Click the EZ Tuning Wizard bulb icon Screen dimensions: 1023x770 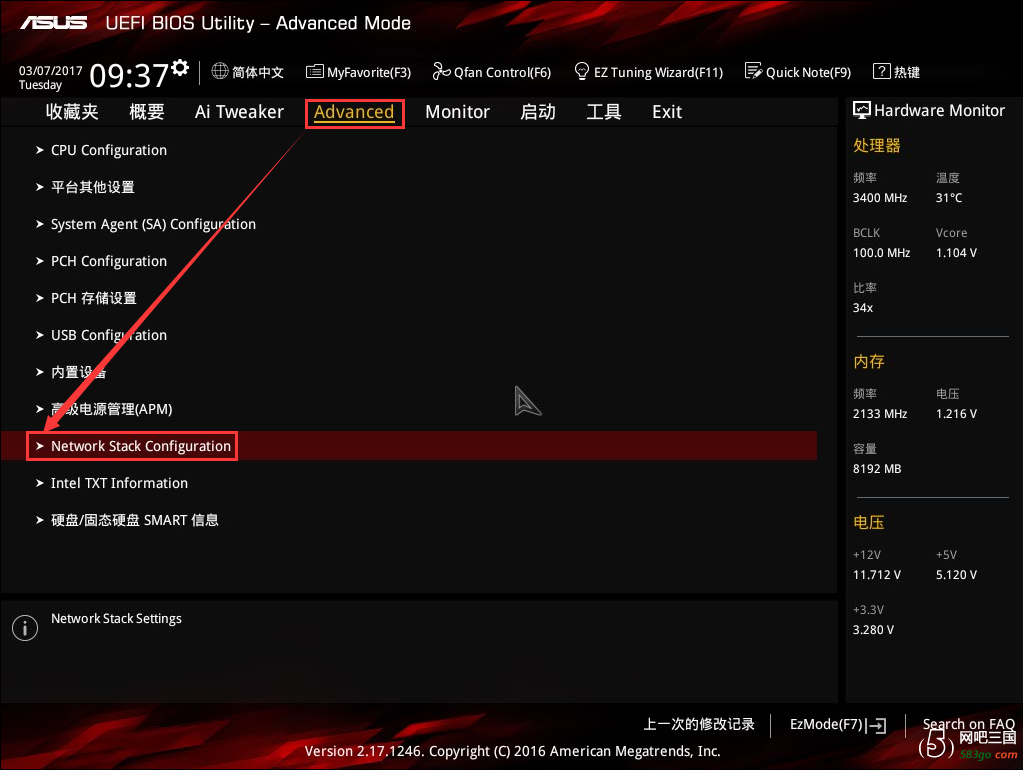click(581, 71)
